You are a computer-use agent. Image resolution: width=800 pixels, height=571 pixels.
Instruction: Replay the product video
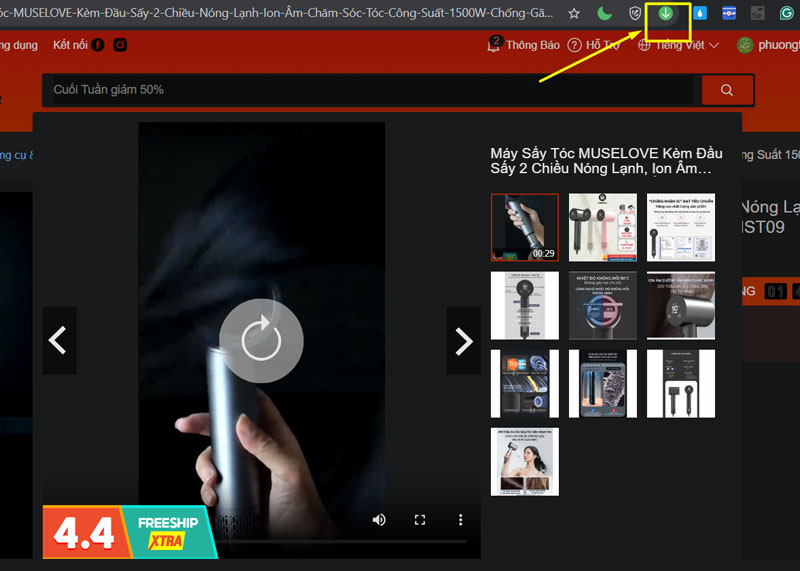pos(261,340)
